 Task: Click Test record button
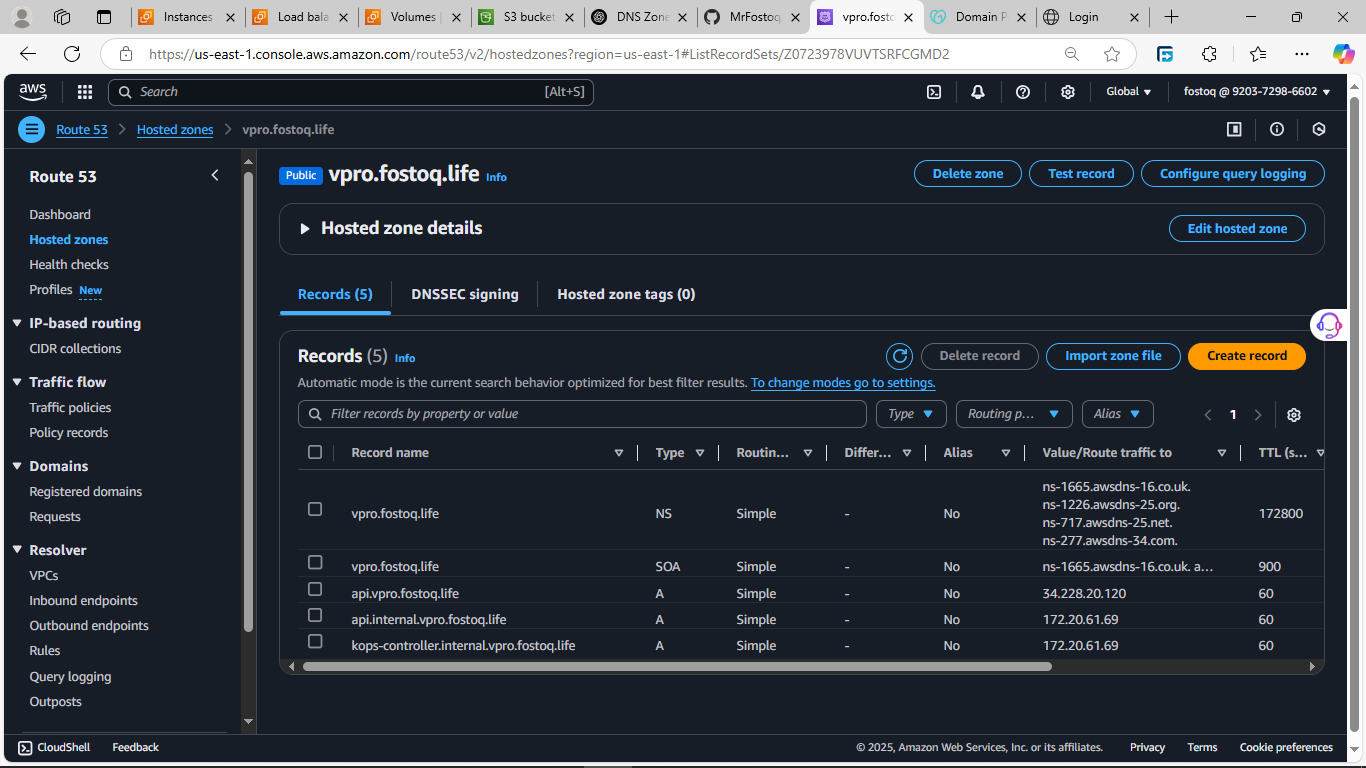click(x=1081, y=174)
